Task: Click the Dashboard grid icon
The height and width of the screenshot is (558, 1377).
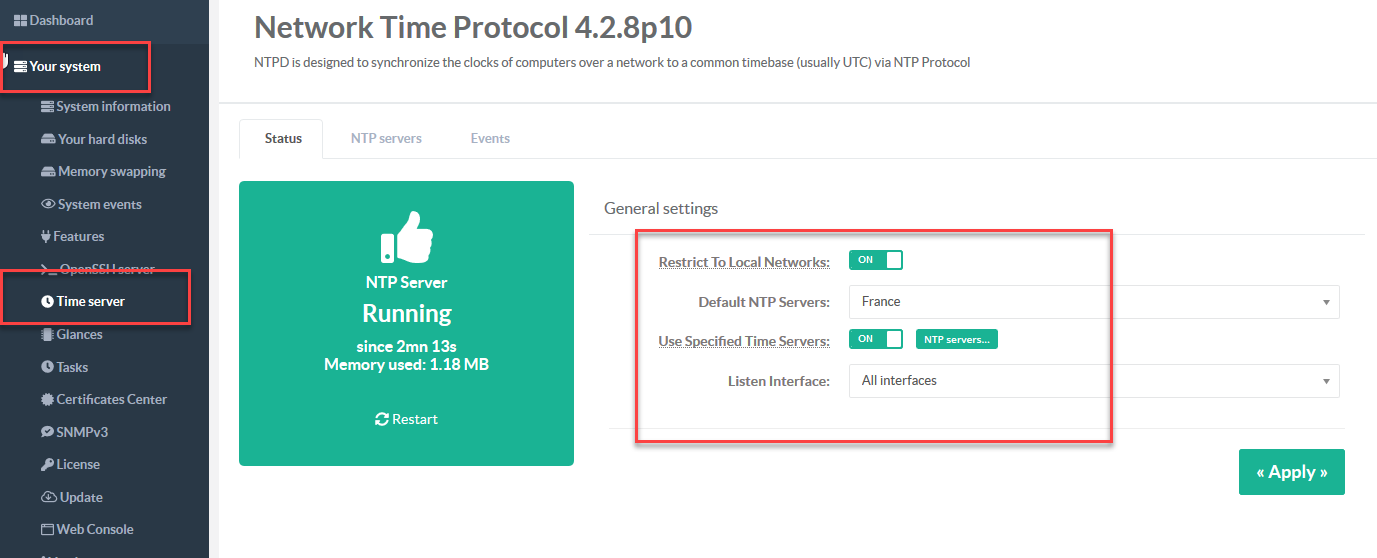Action: 20,20
